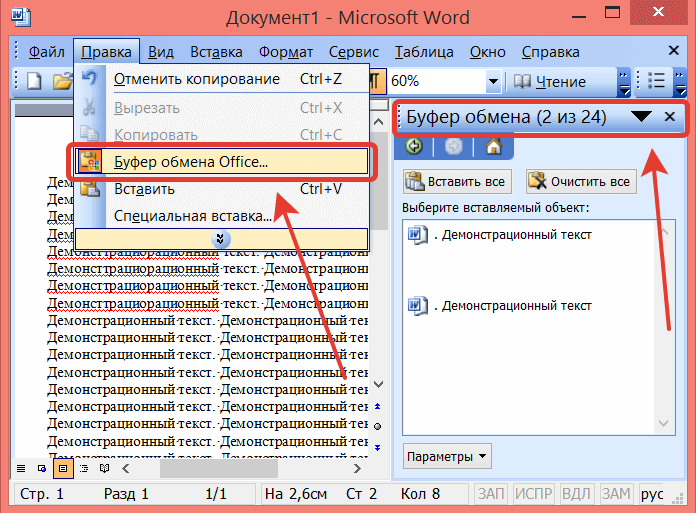Switch to Reading layout view icon
Viewport: 696px width, 513px height.
point(105,469)
